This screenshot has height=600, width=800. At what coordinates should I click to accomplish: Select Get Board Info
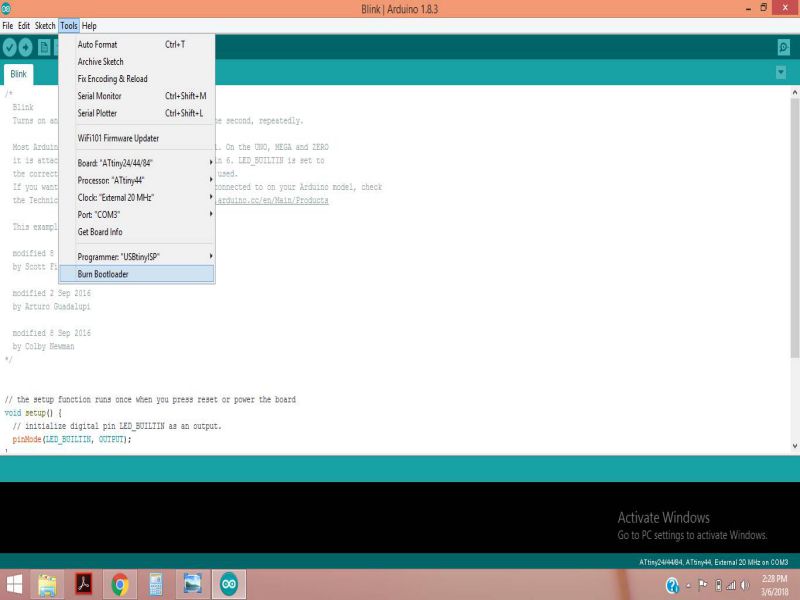(x=137, y=232)
